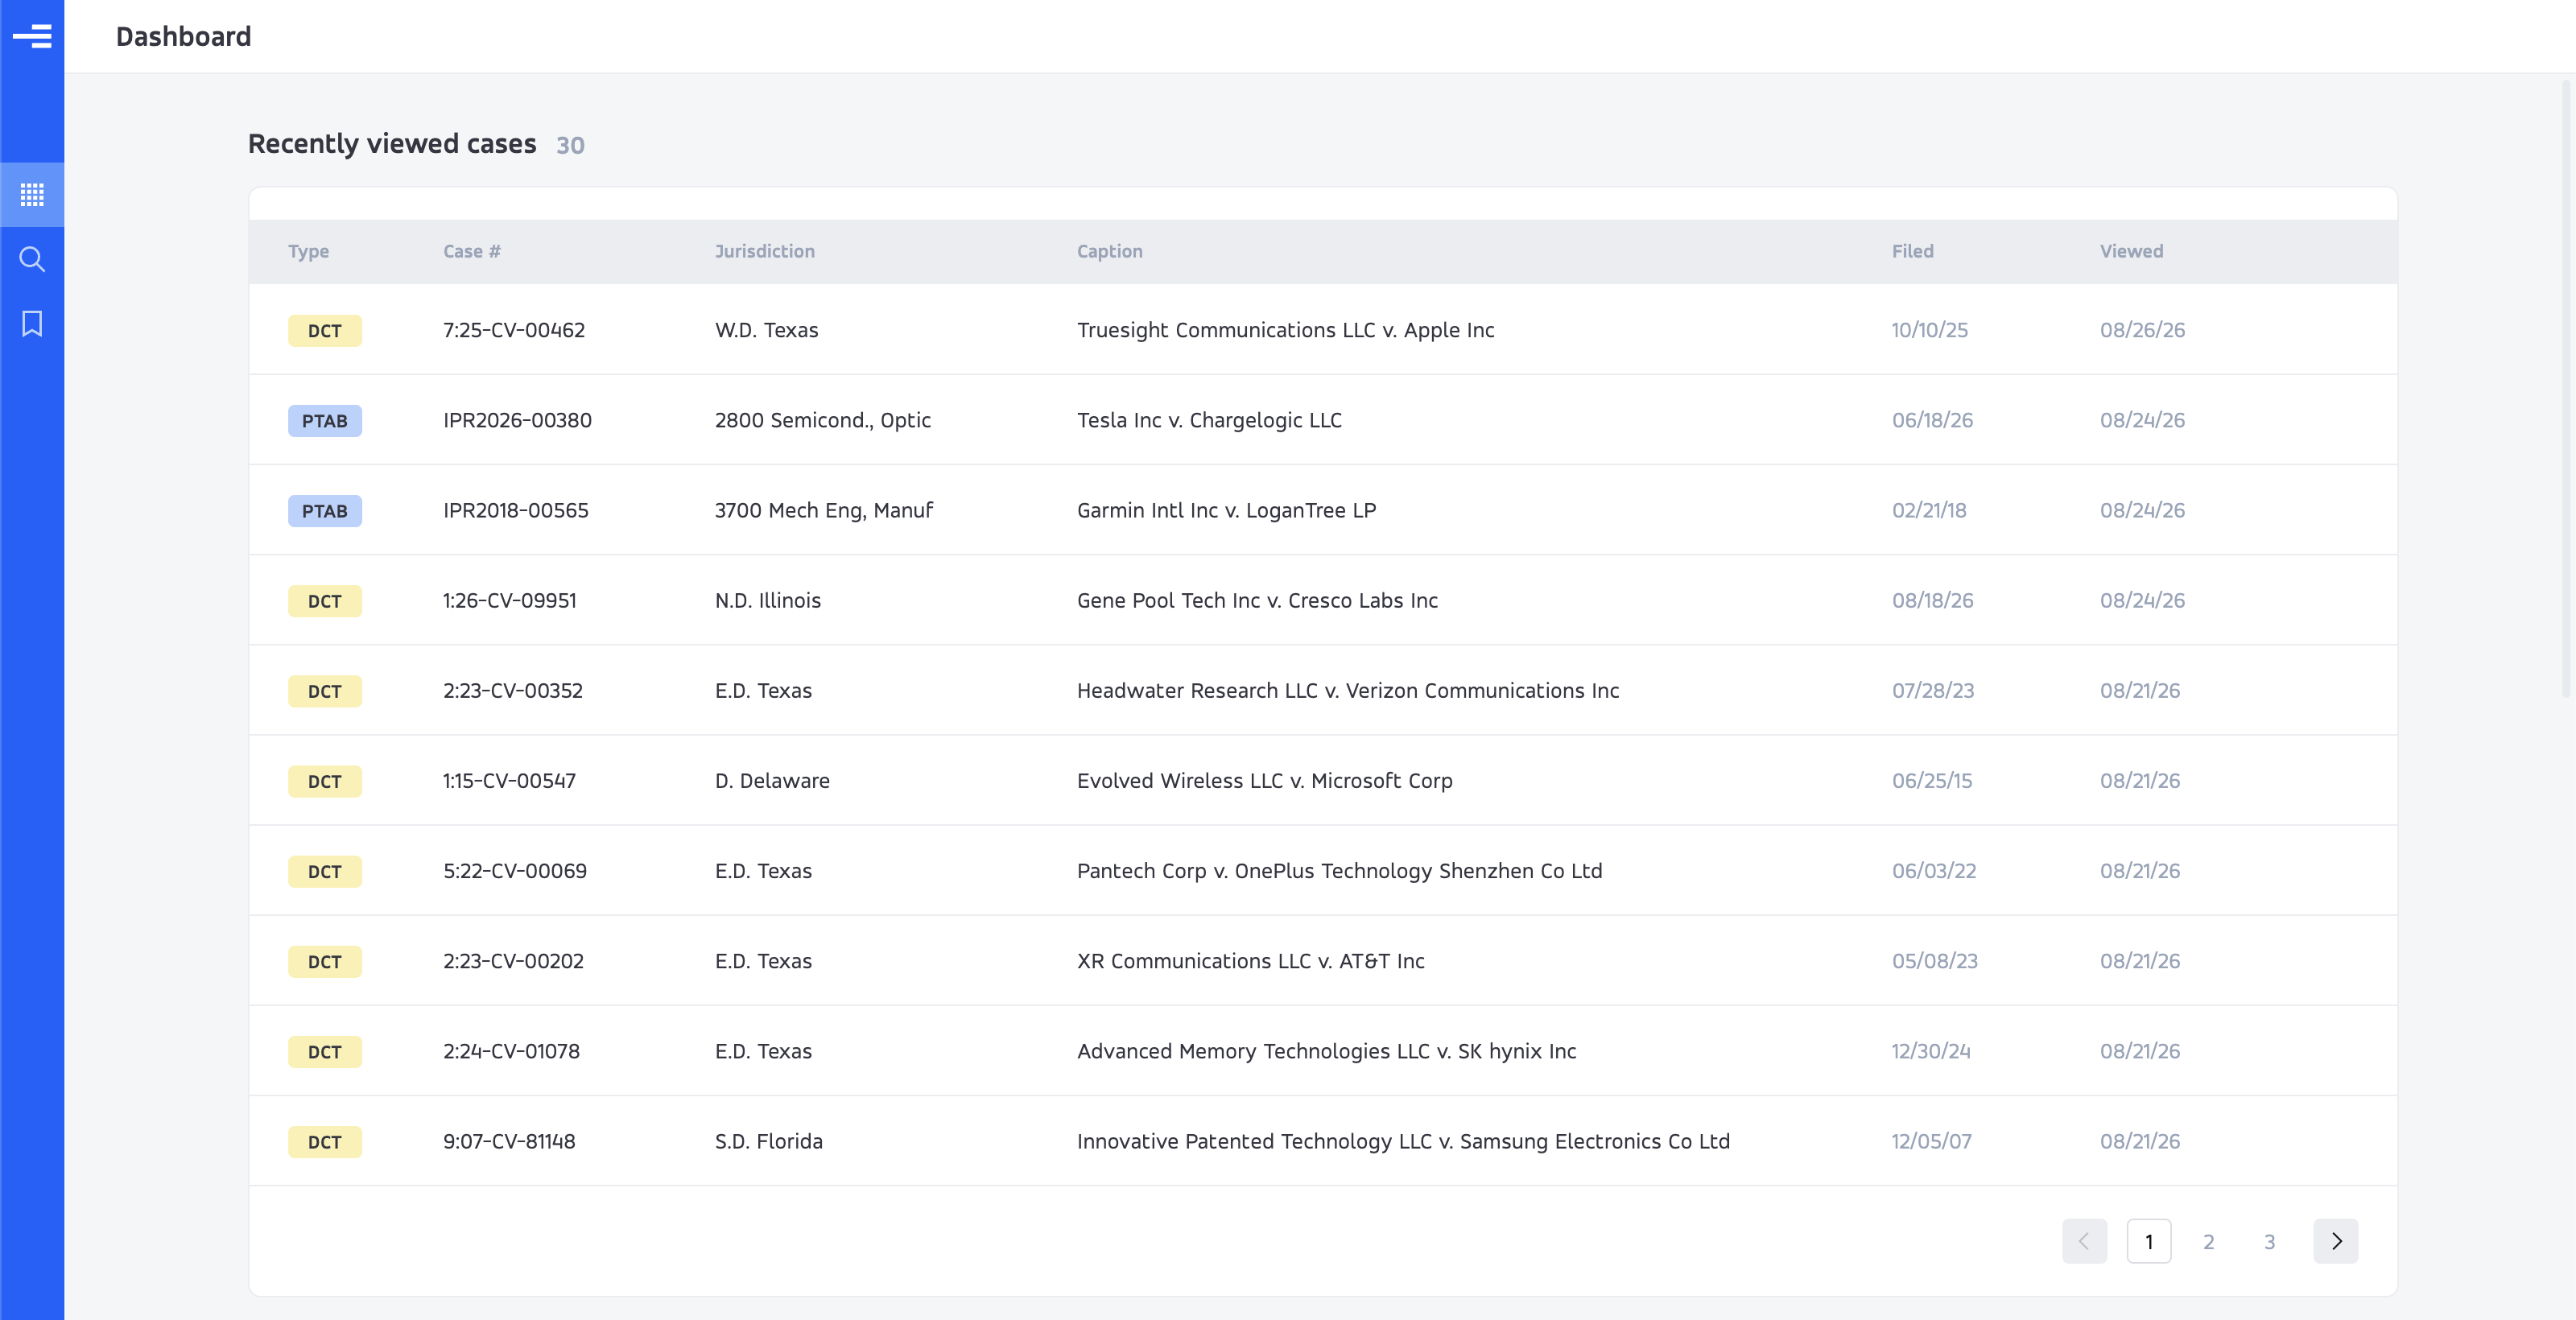Open case 2:23-CV-00352
This screenshot has height=1320, width=2576.
pyautogui.click(x=513, y=690)
